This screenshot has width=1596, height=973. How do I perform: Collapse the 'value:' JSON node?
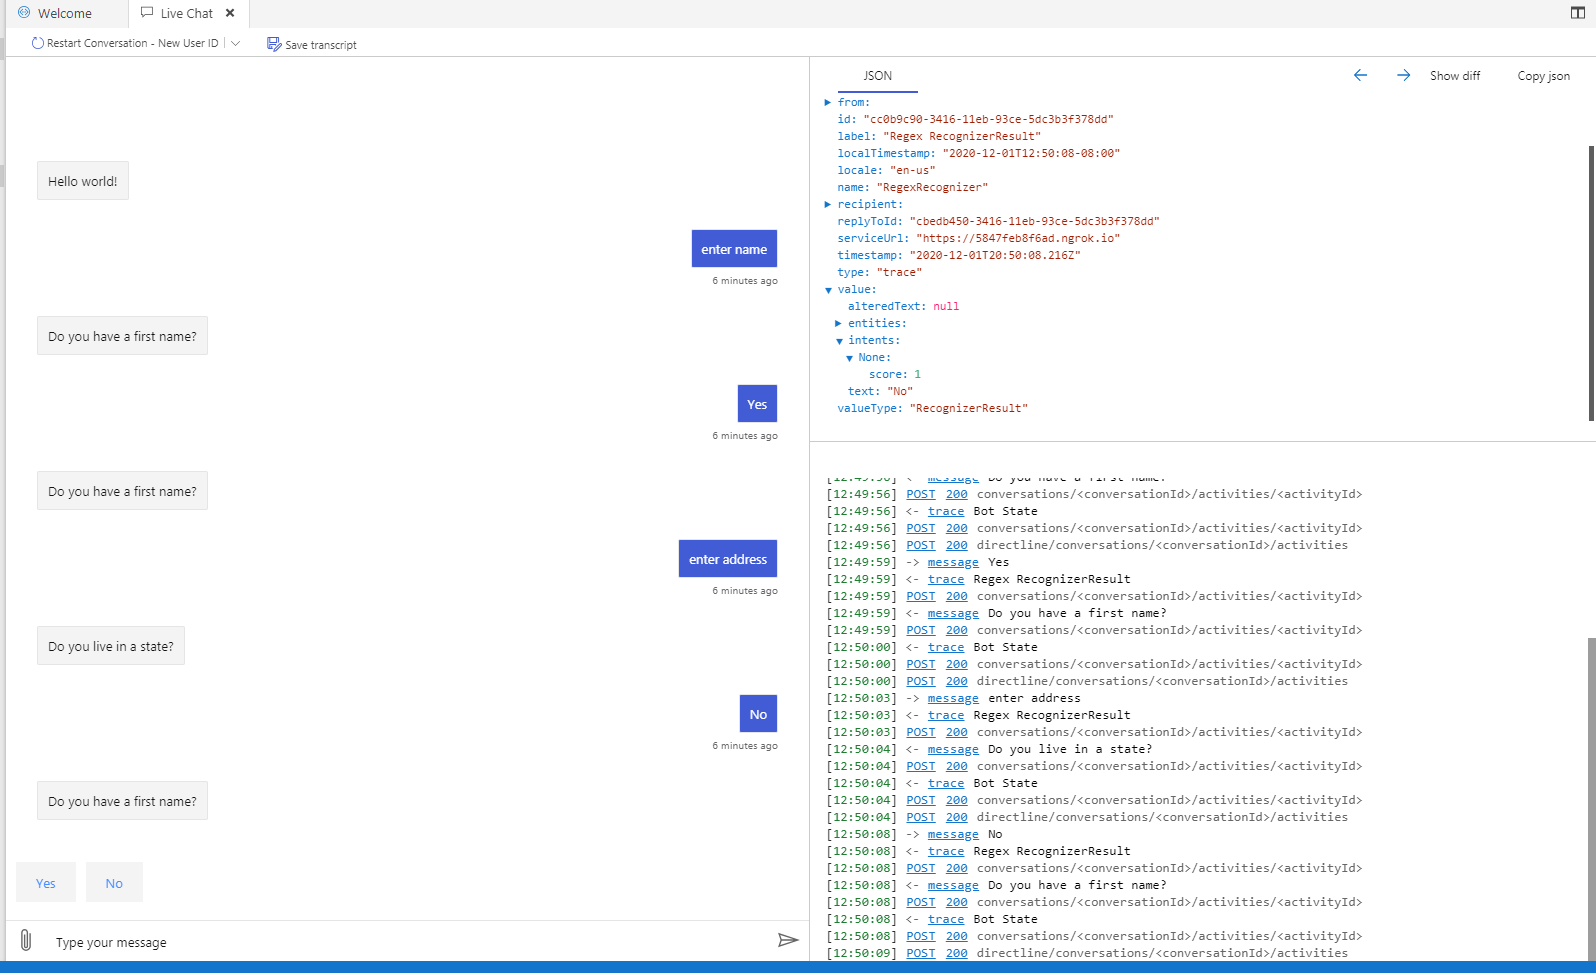pos(828,290)
